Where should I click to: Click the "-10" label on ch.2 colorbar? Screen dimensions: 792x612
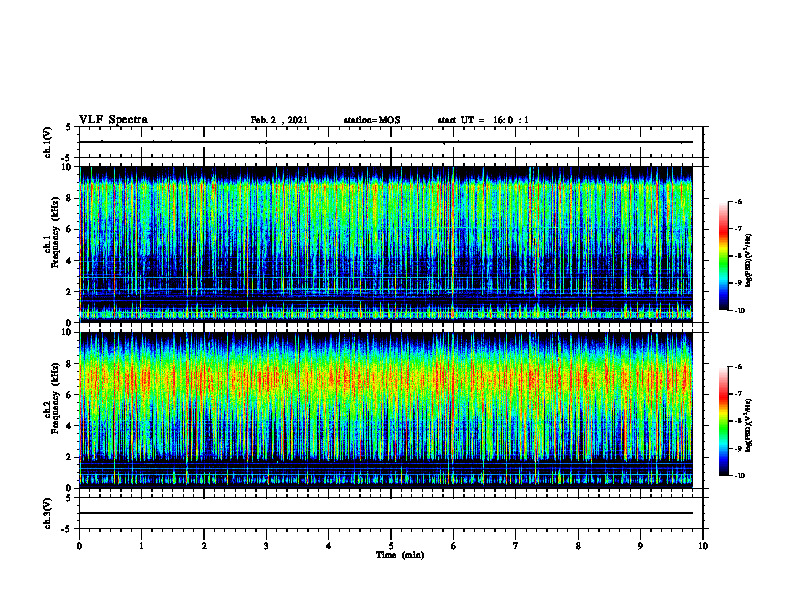click(739, 475)
